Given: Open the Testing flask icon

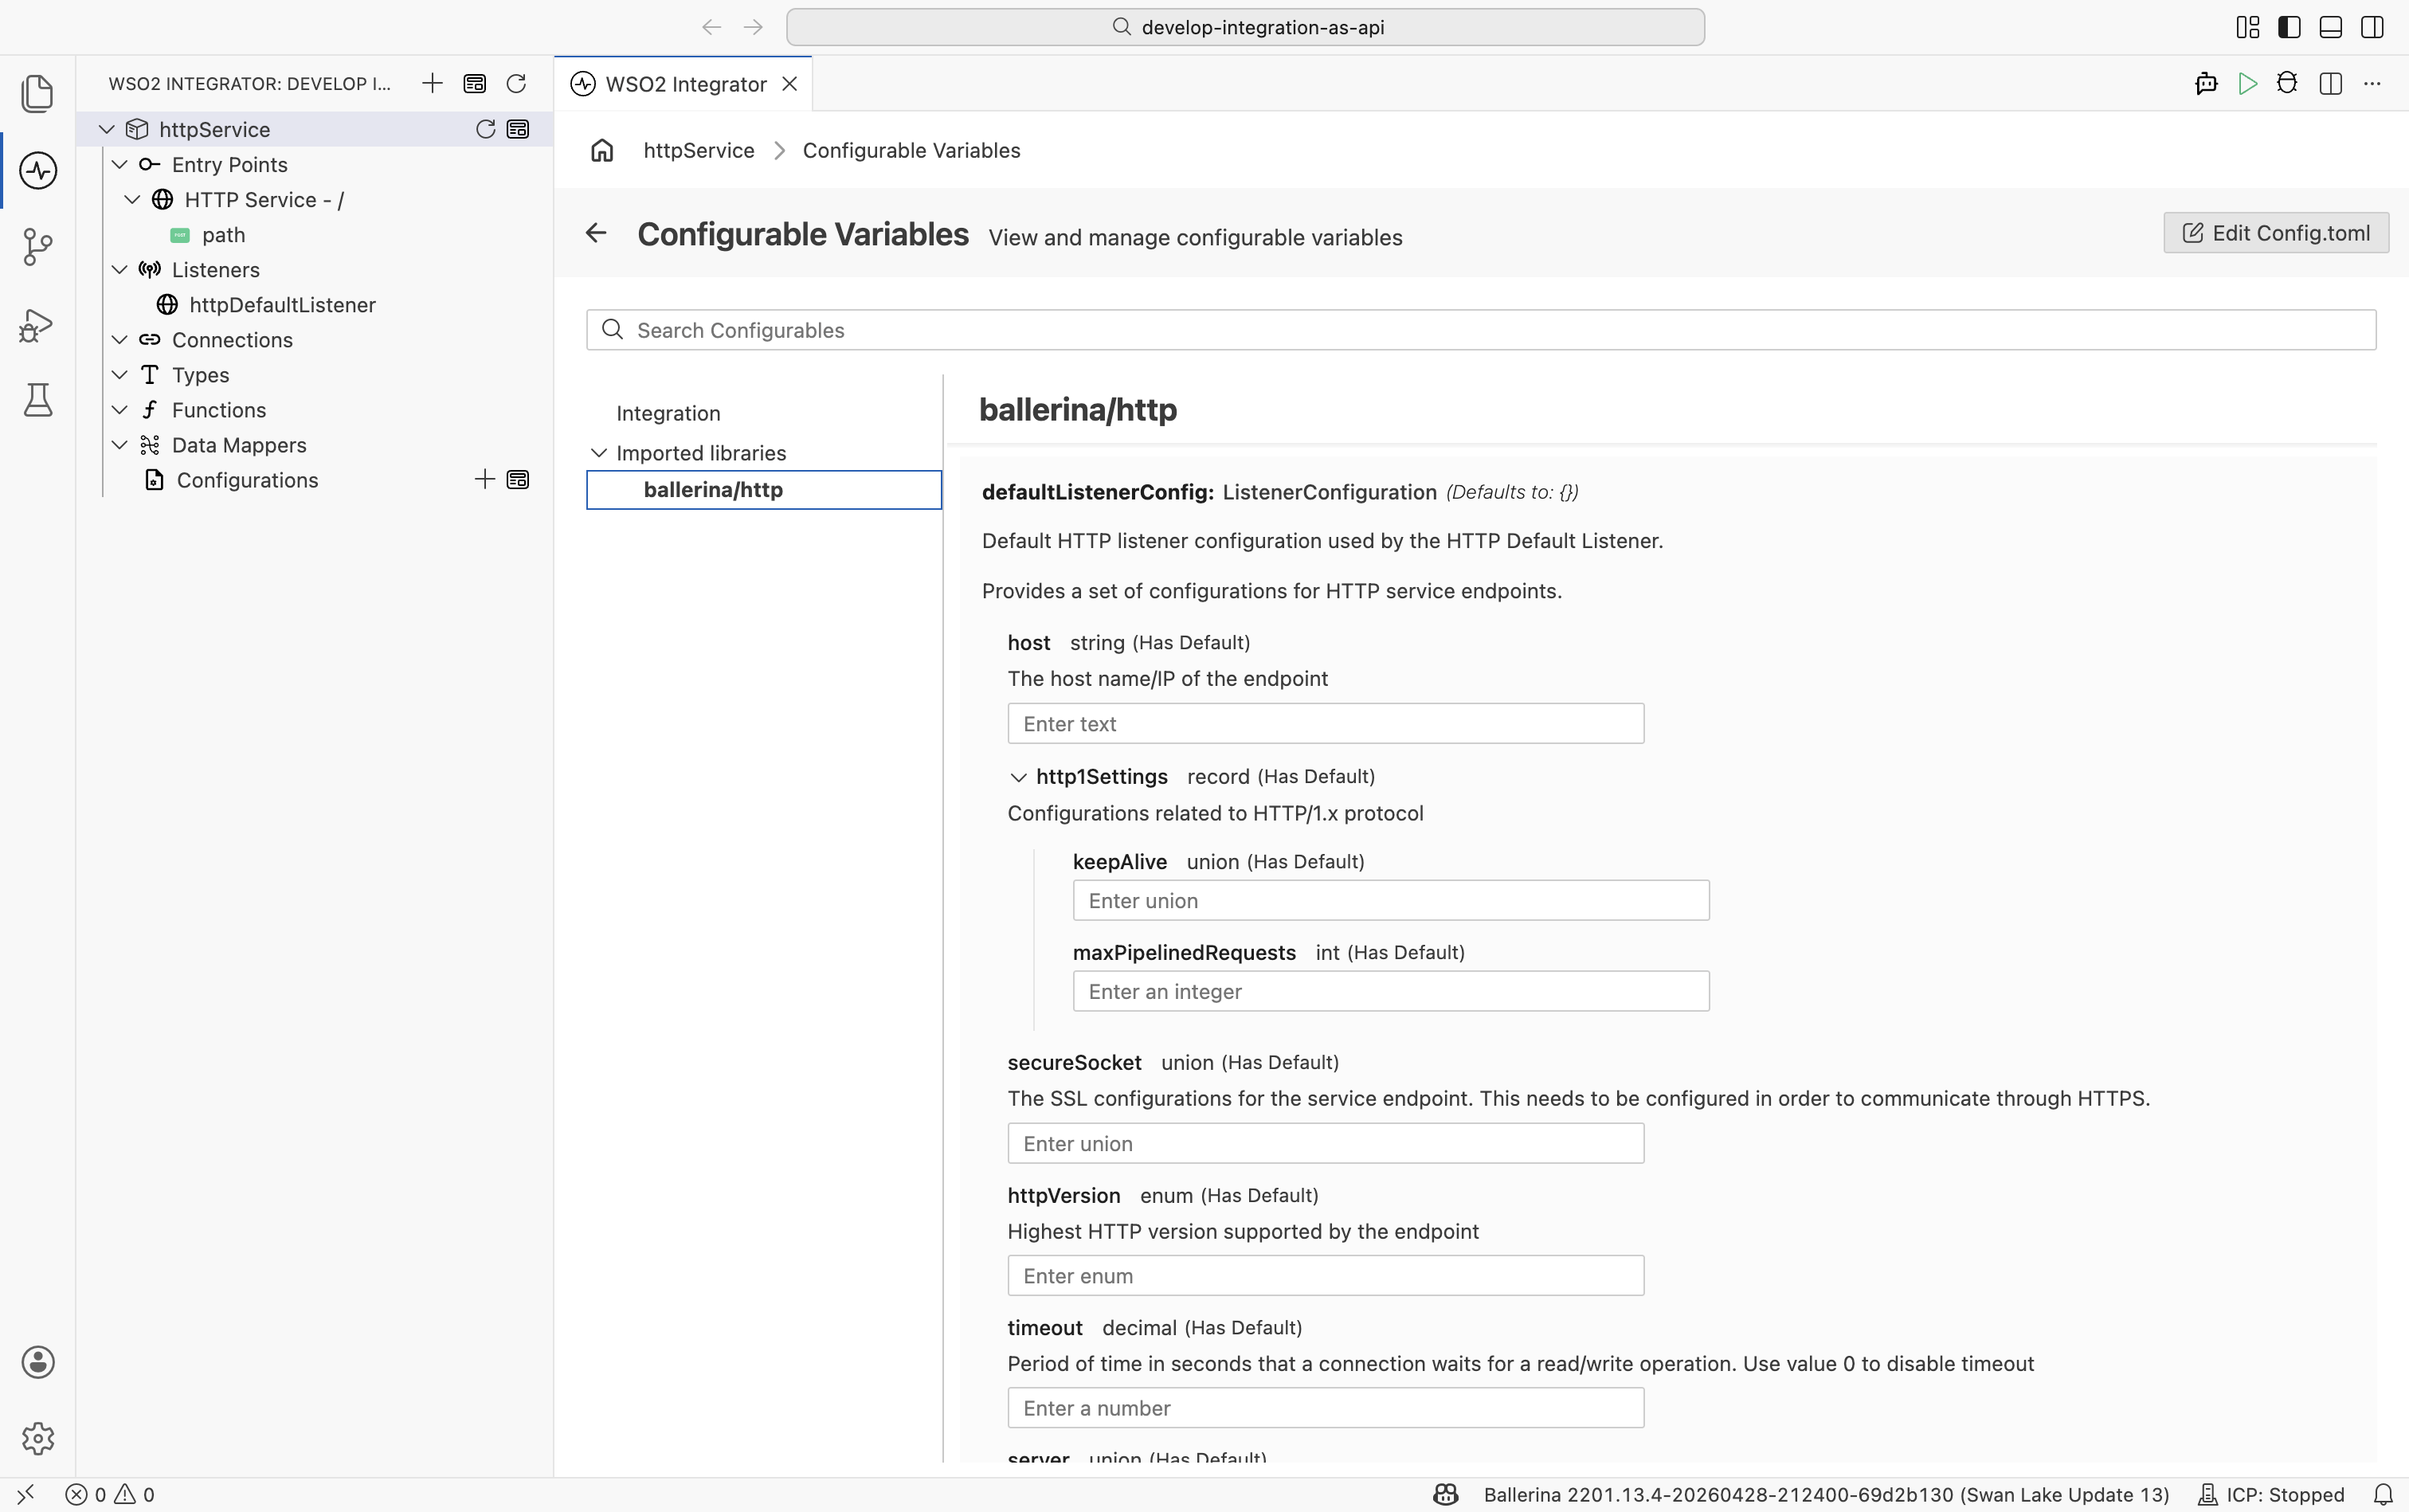Looking at the screenshot, I should click(37, 400).
